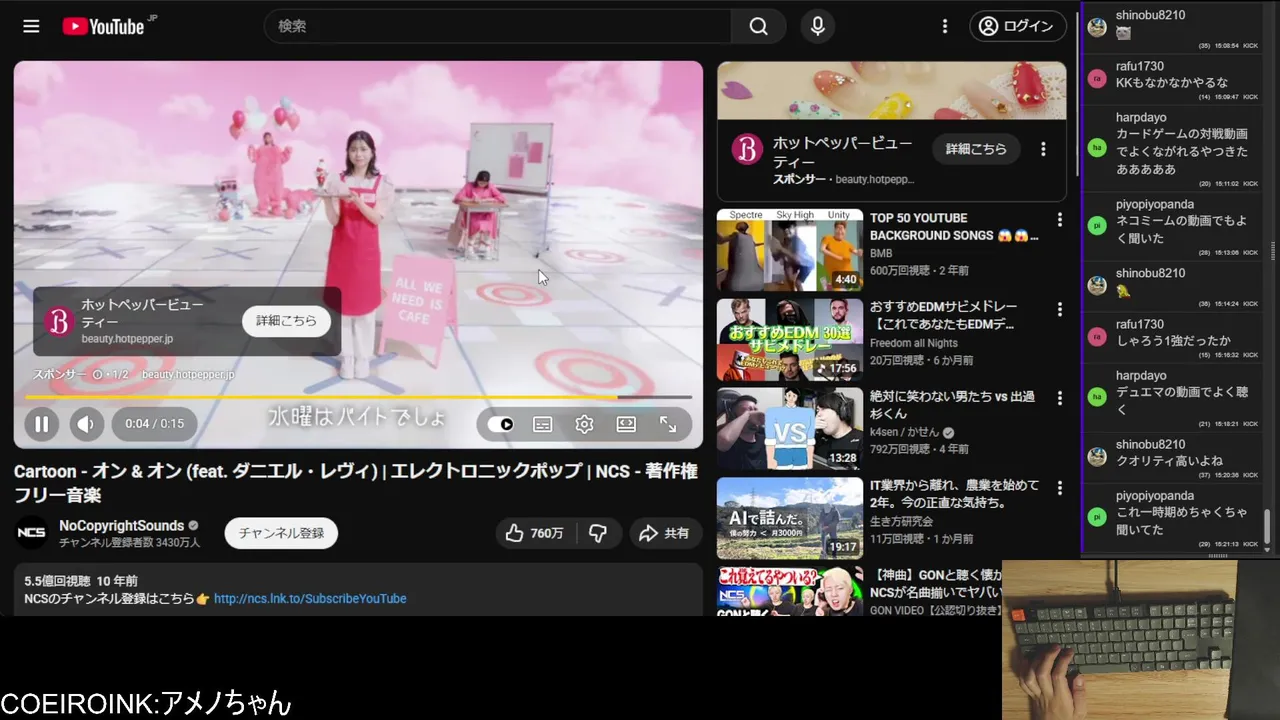
Task: Click the beauty.hotpepper.jp link under the player
Action: tap(188, 374)
